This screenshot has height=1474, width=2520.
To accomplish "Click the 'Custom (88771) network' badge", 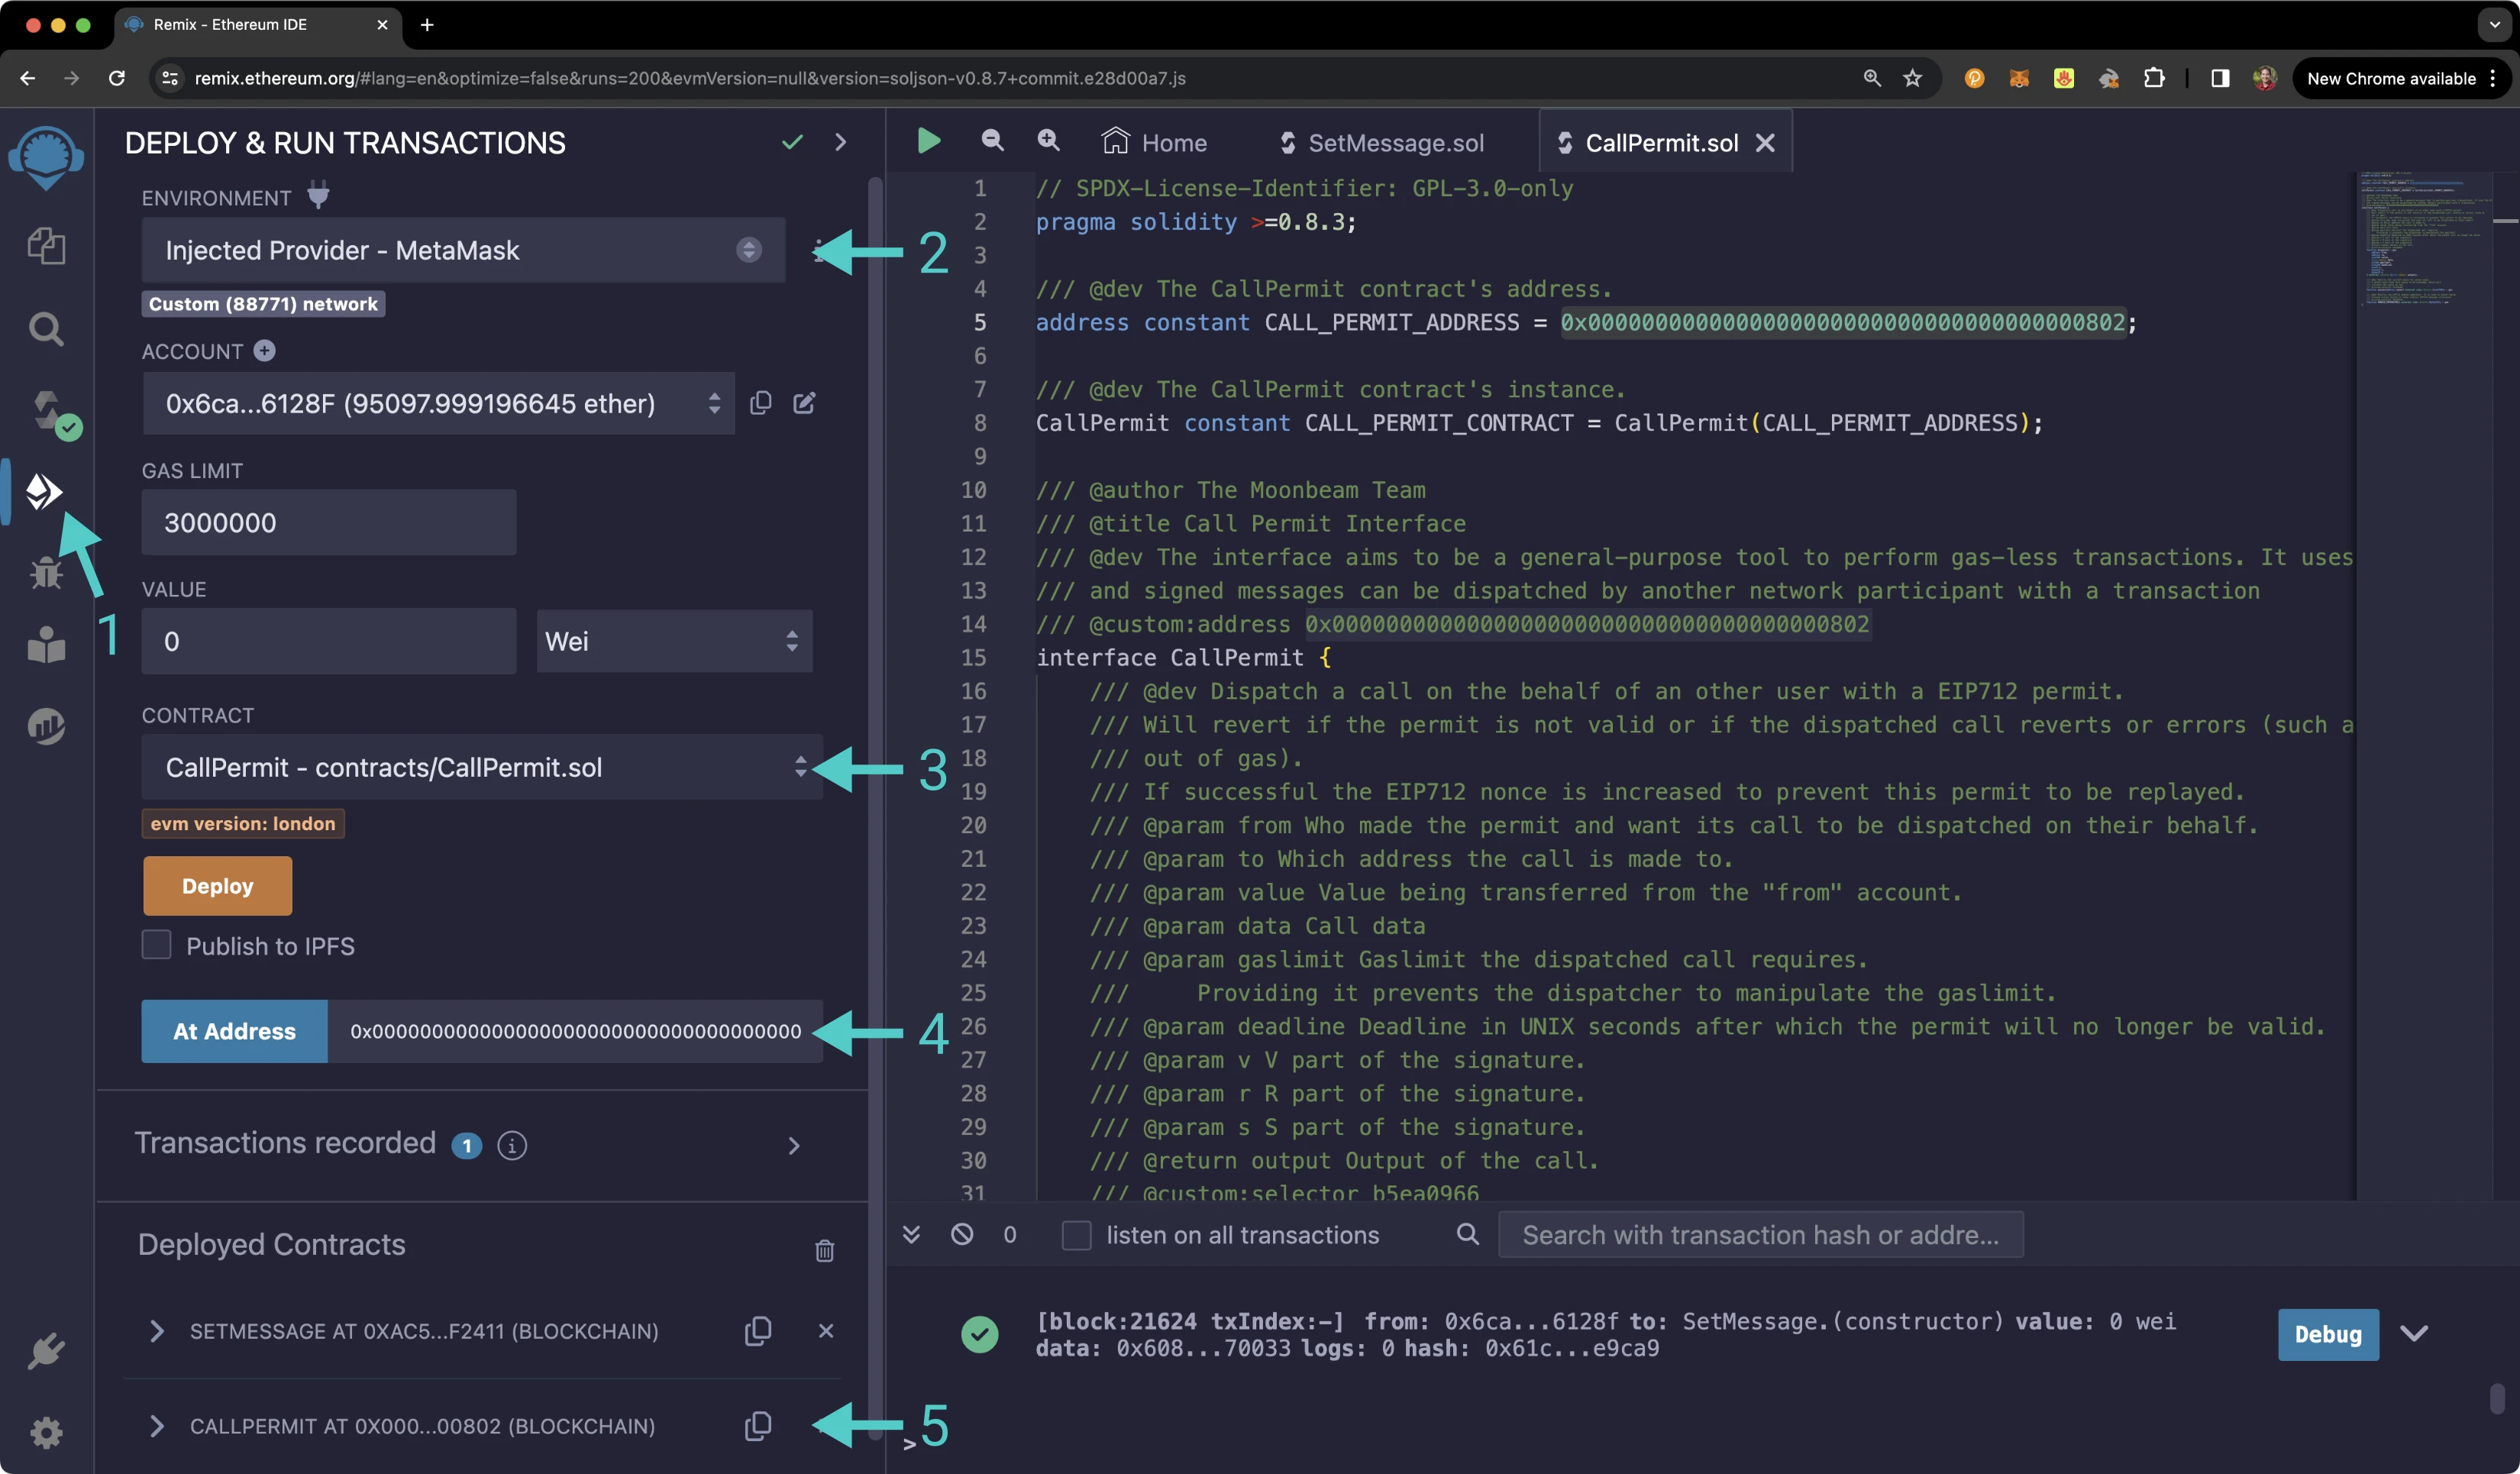I will 263,304.
